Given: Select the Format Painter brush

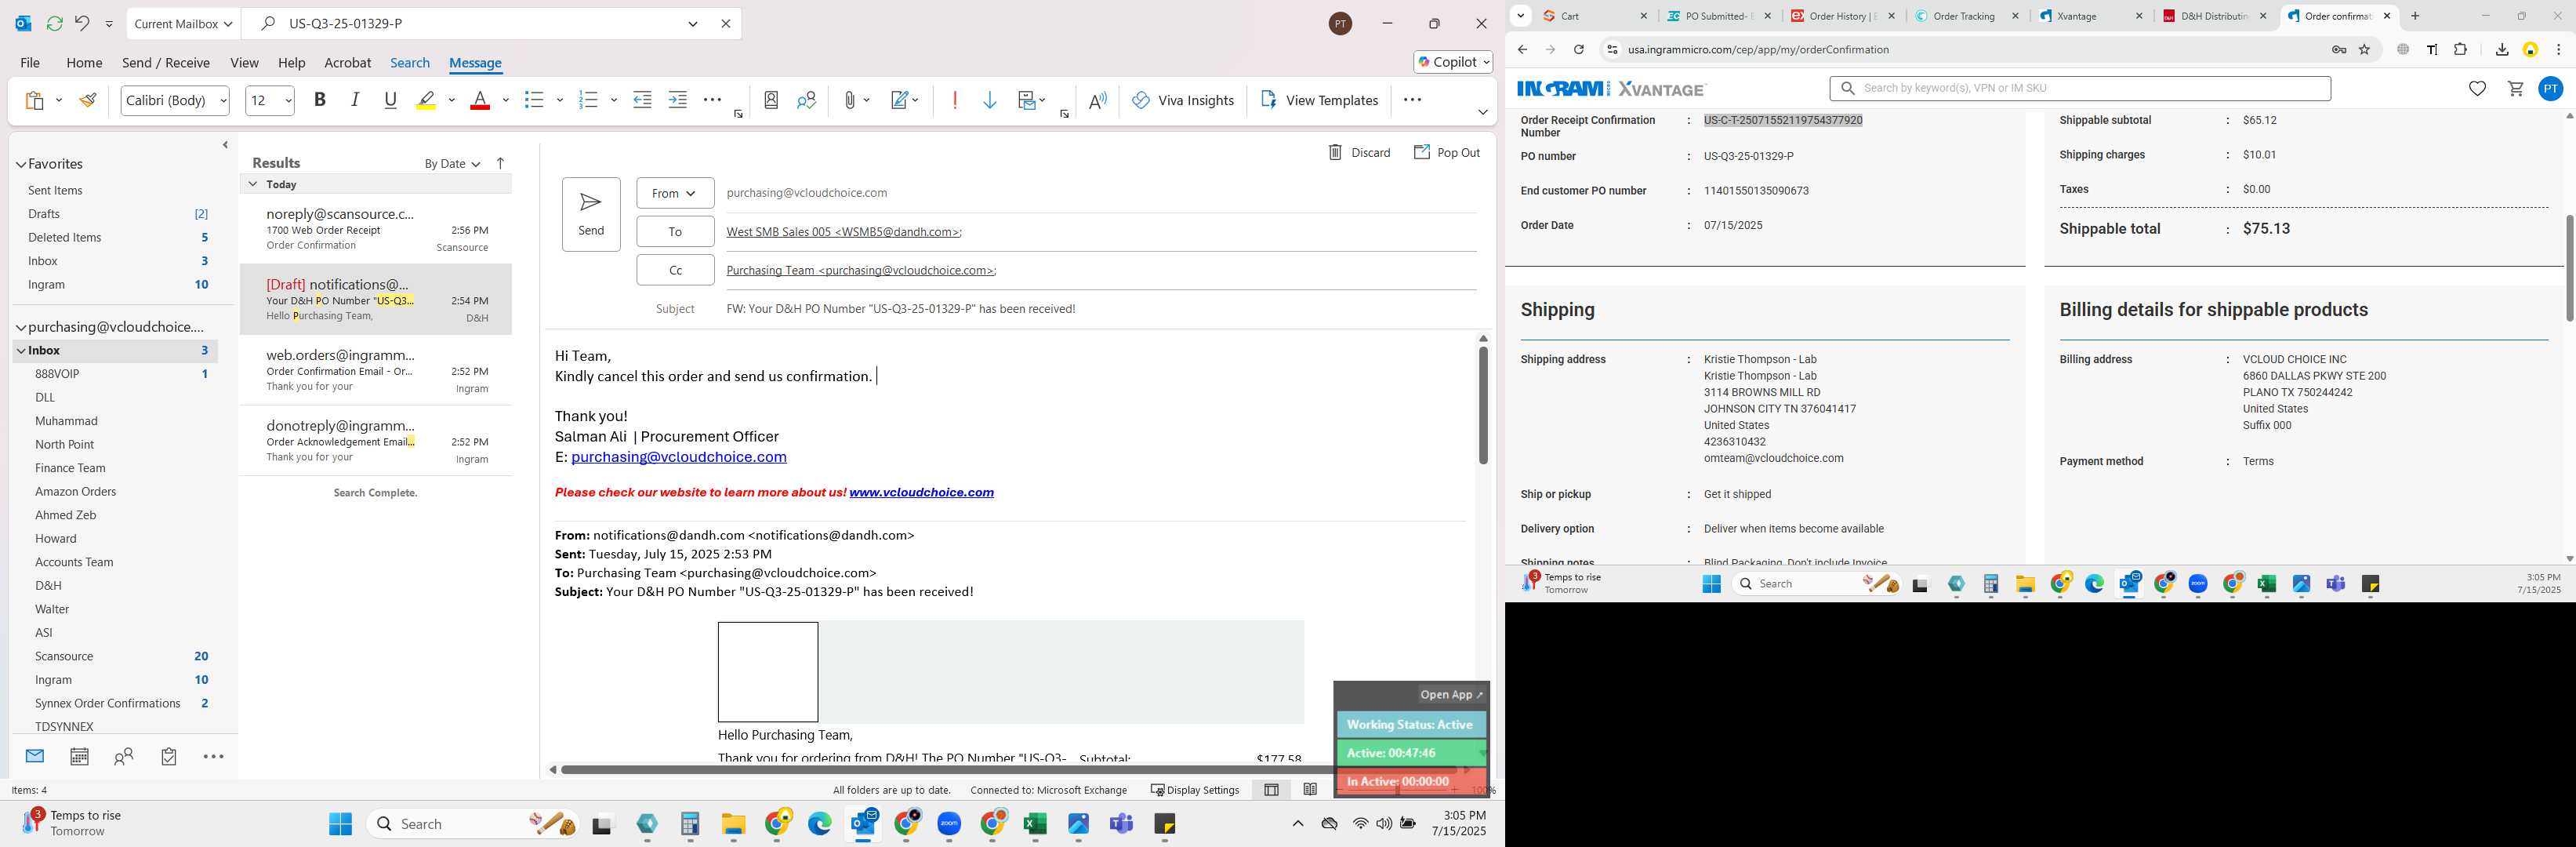Looking at the screenshot, I should pyautogui.click(x=88, y=100).
